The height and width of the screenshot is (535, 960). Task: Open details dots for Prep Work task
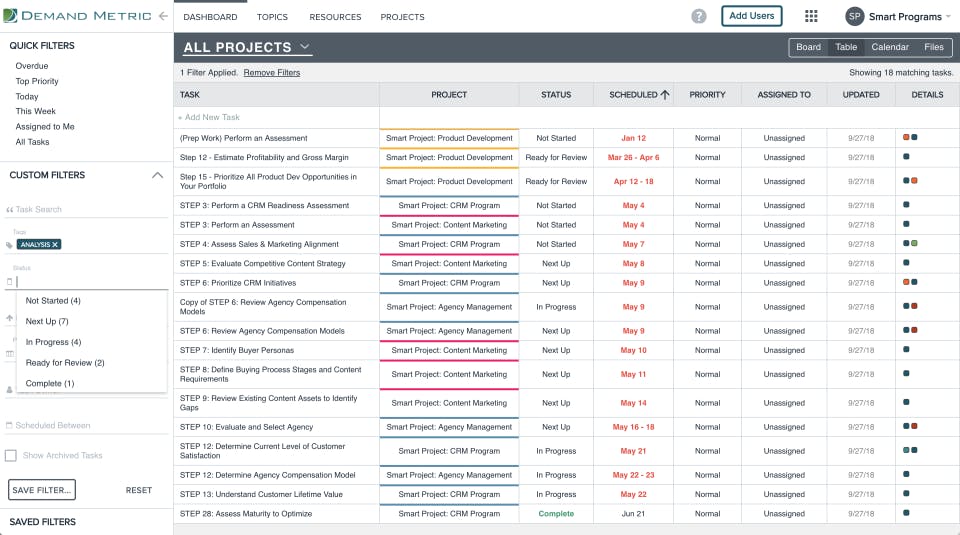(910, 138)
